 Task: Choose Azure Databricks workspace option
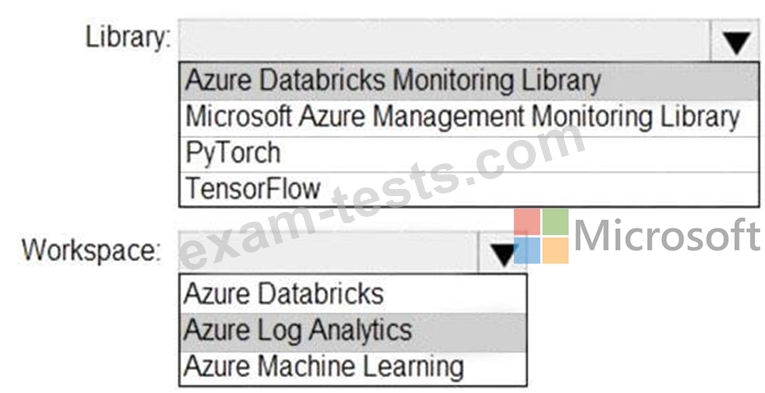pyautogui.click(x=353, y=294)
